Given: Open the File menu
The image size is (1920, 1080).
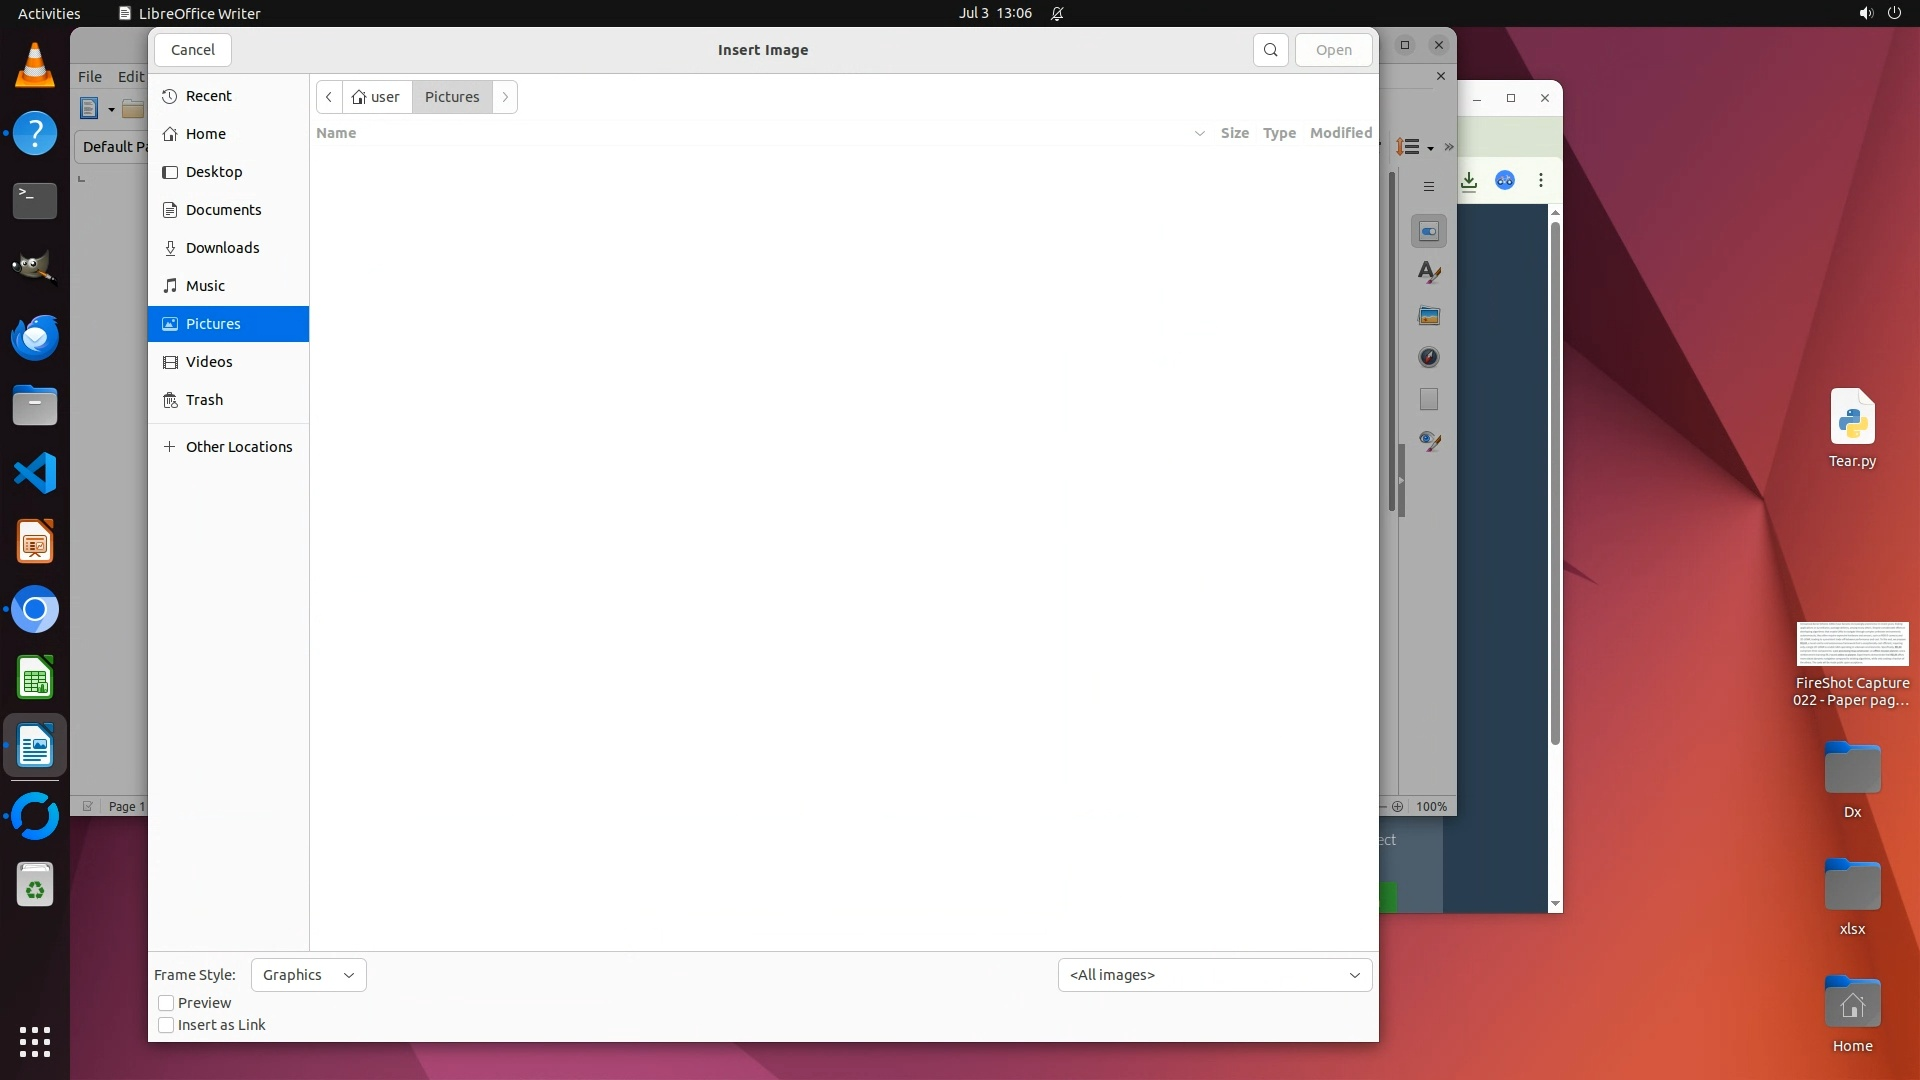Looking at the screenshot, I should point(90,77).
